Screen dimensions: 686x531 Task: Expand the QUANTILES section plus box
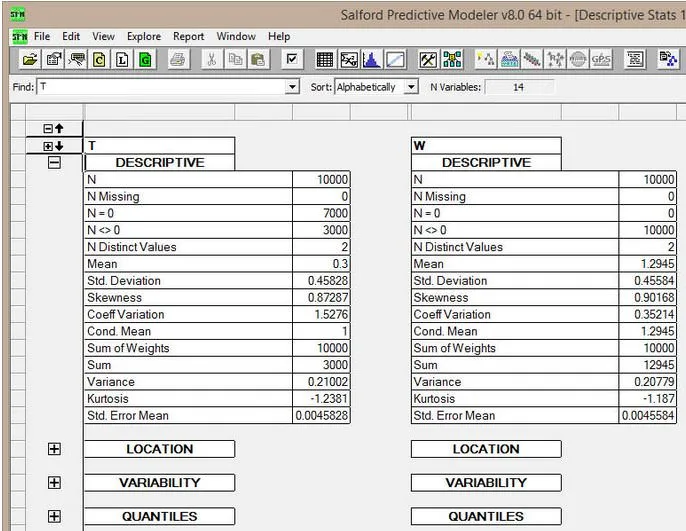coord(54,517)
